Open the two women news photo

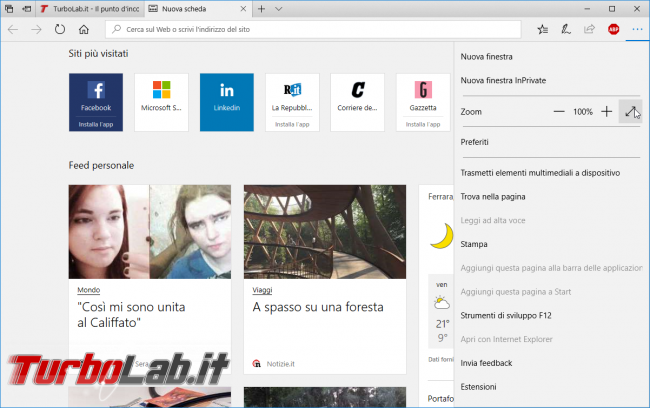[150, 232]
